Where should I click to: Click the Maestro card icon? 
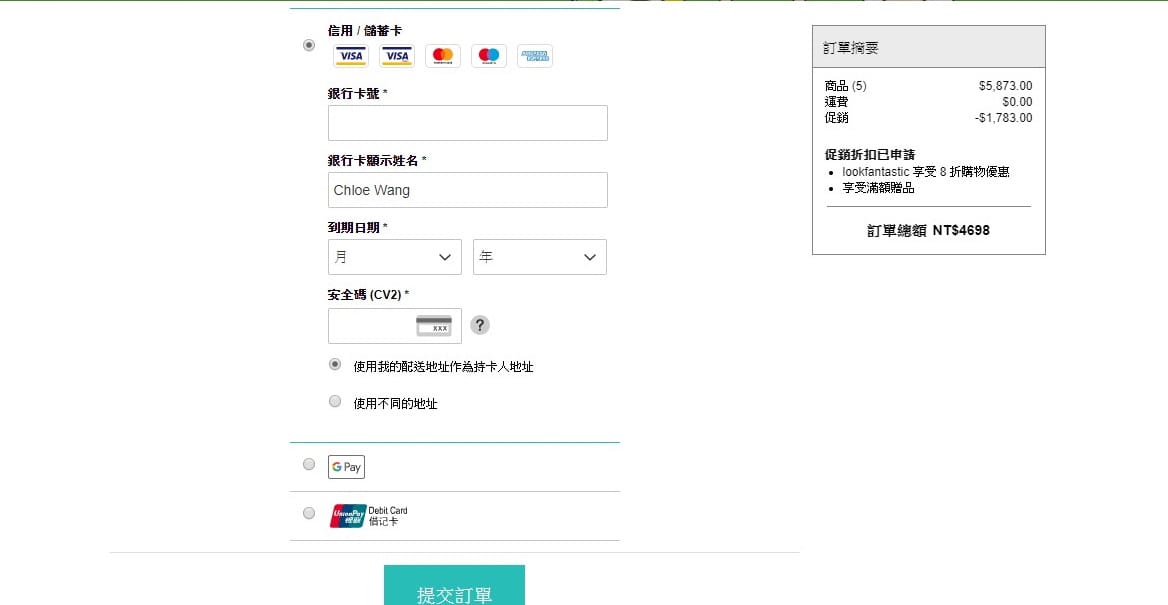[488, 56]
